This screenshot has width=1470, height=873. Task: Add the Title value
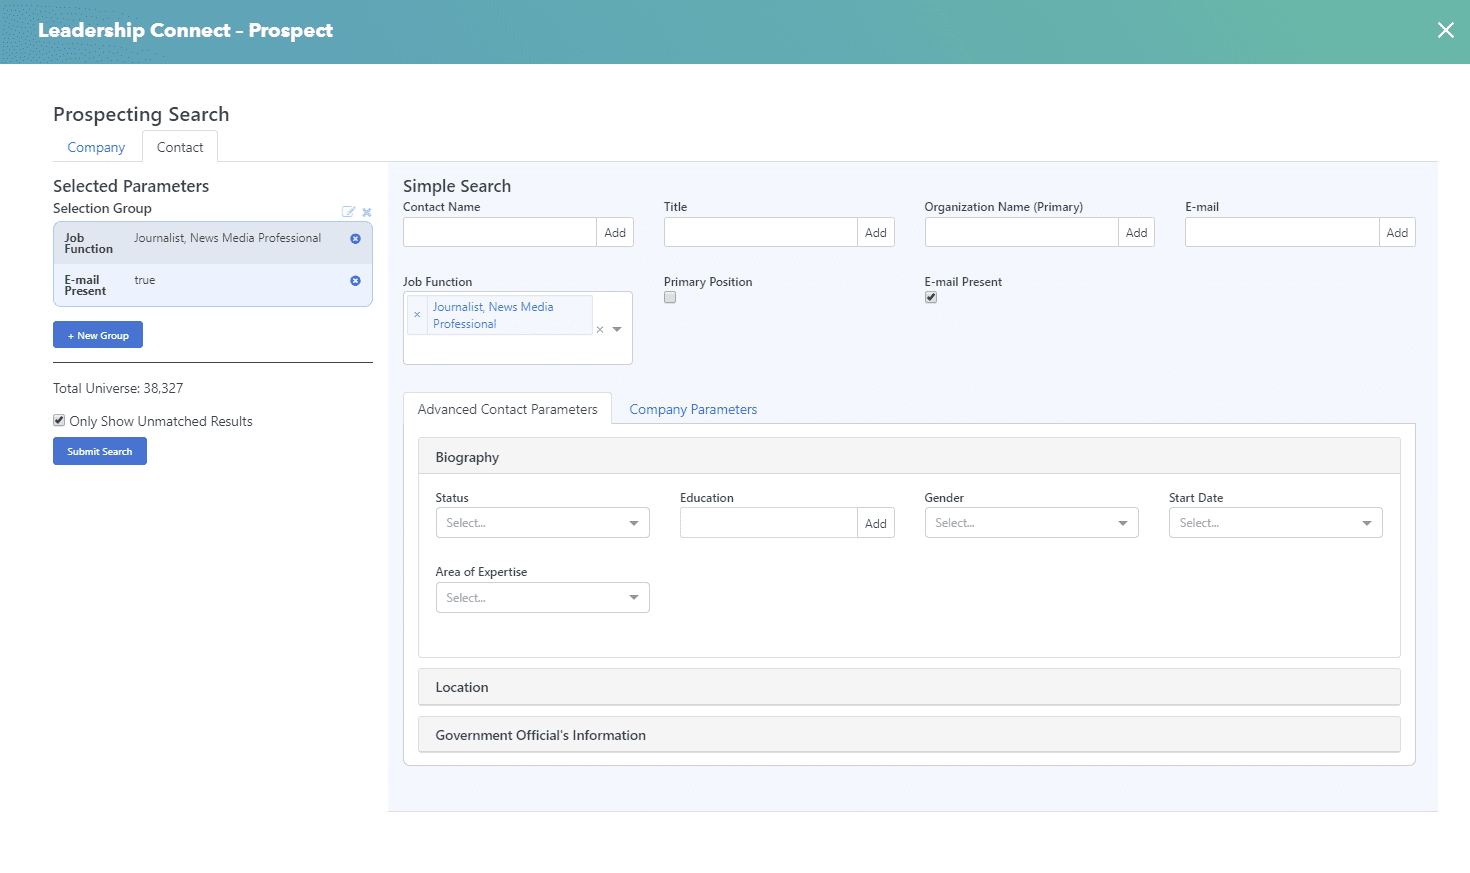[876, 232]
